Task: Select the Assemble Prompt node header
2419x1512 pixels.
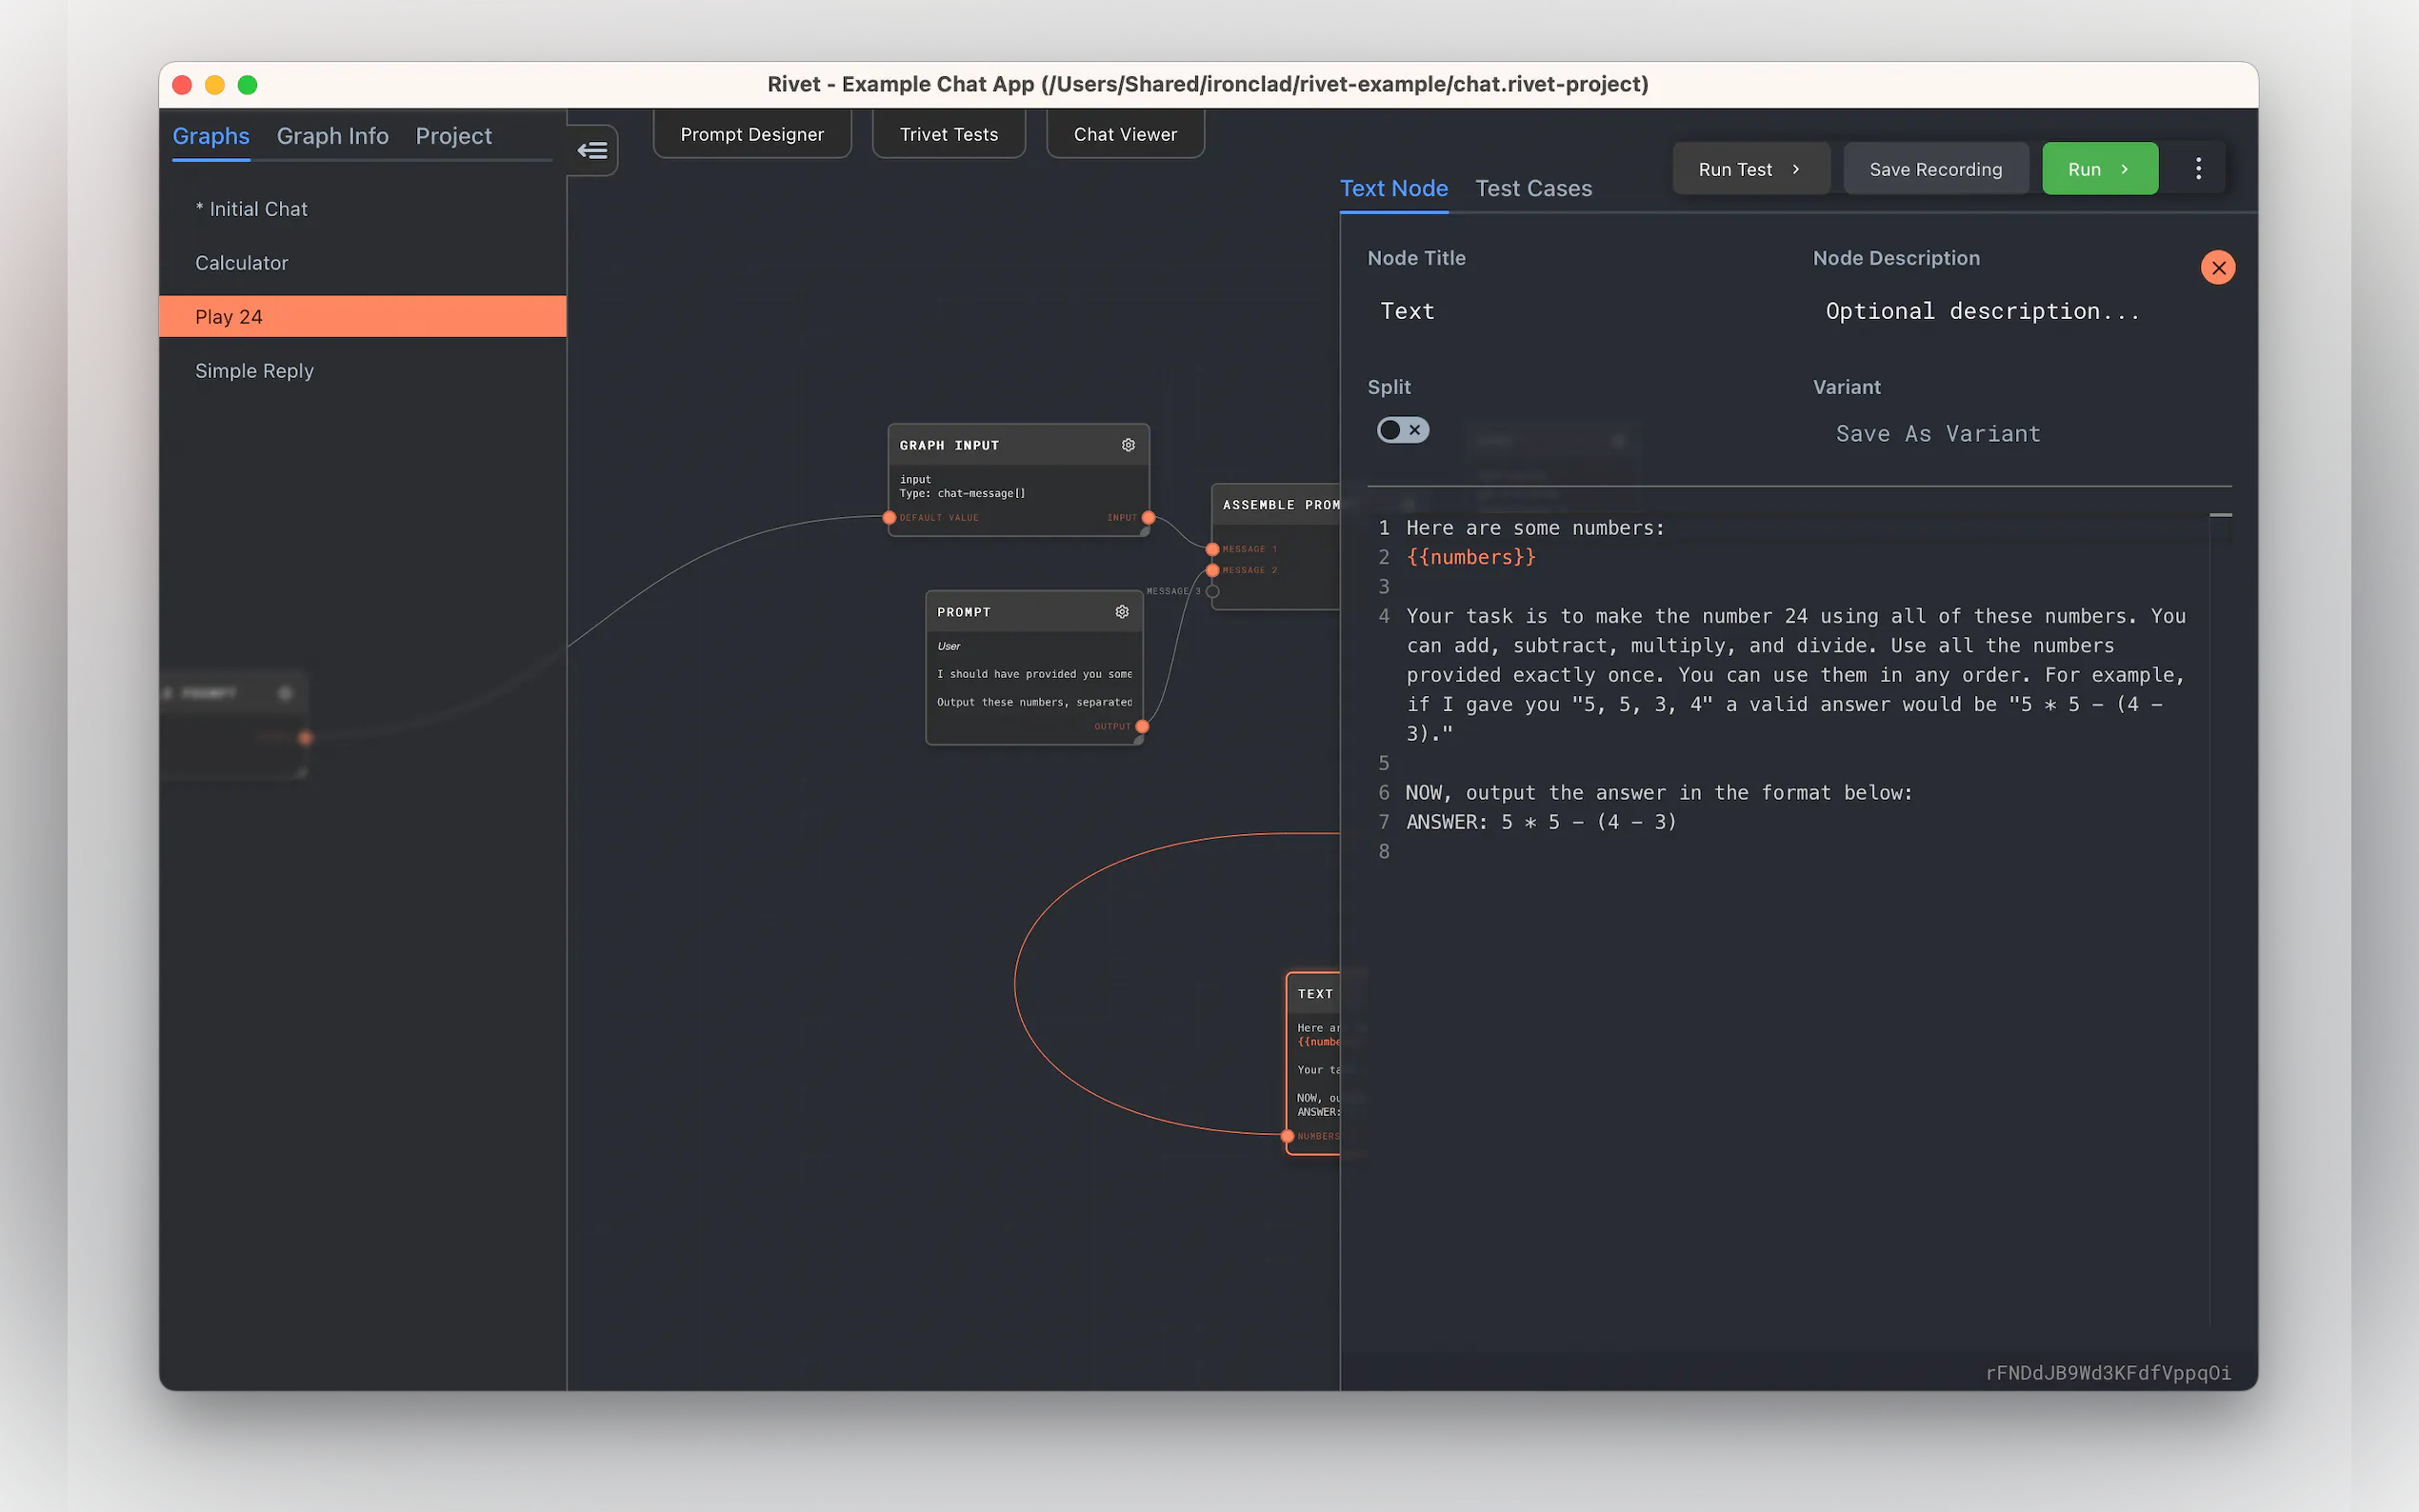Action: [1276, 505]
